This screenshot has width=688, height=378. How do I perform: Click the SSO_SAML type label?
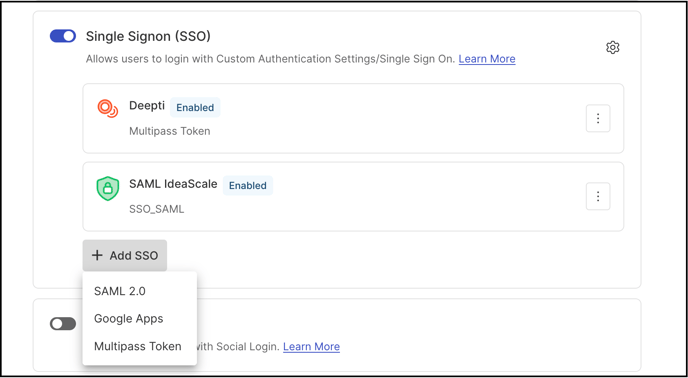(x=157, y=209)
